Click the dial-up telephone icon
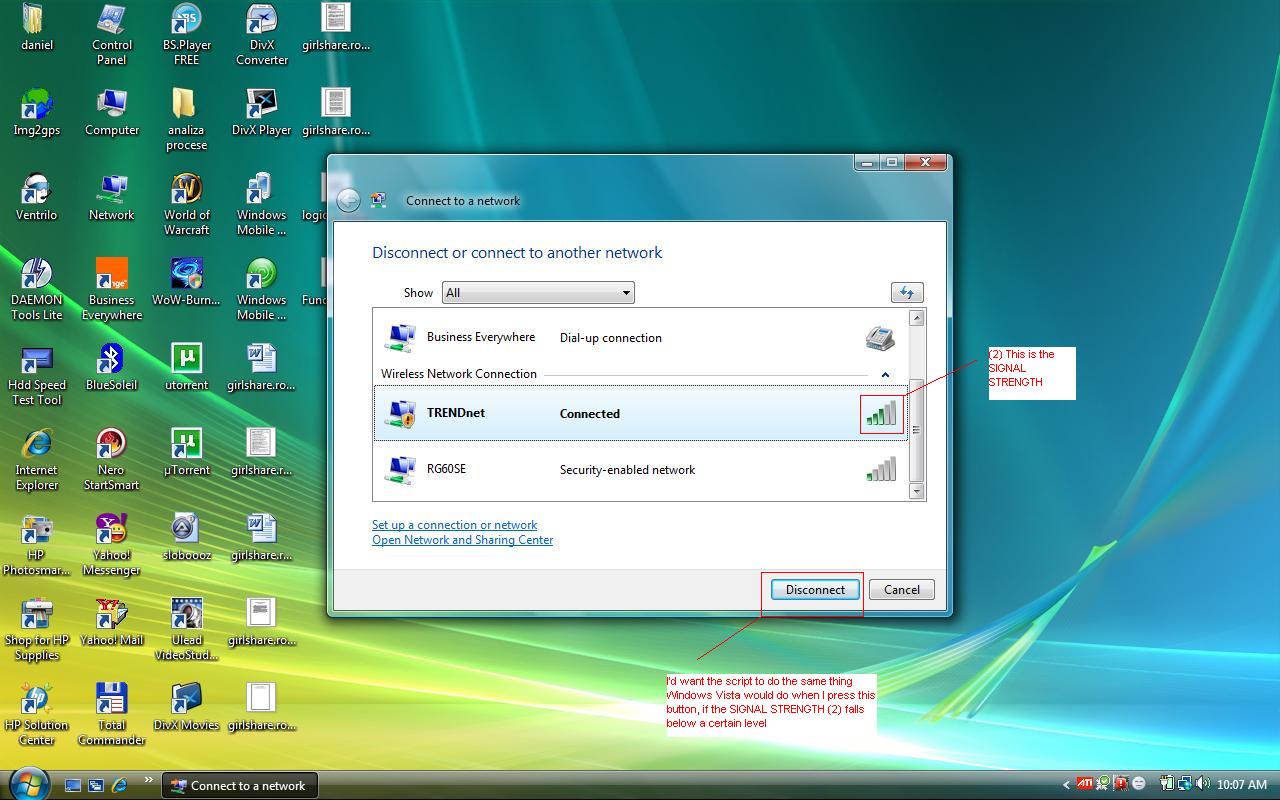The height and width of the screenshot is (800, 1280). click(x=880, y=338)
